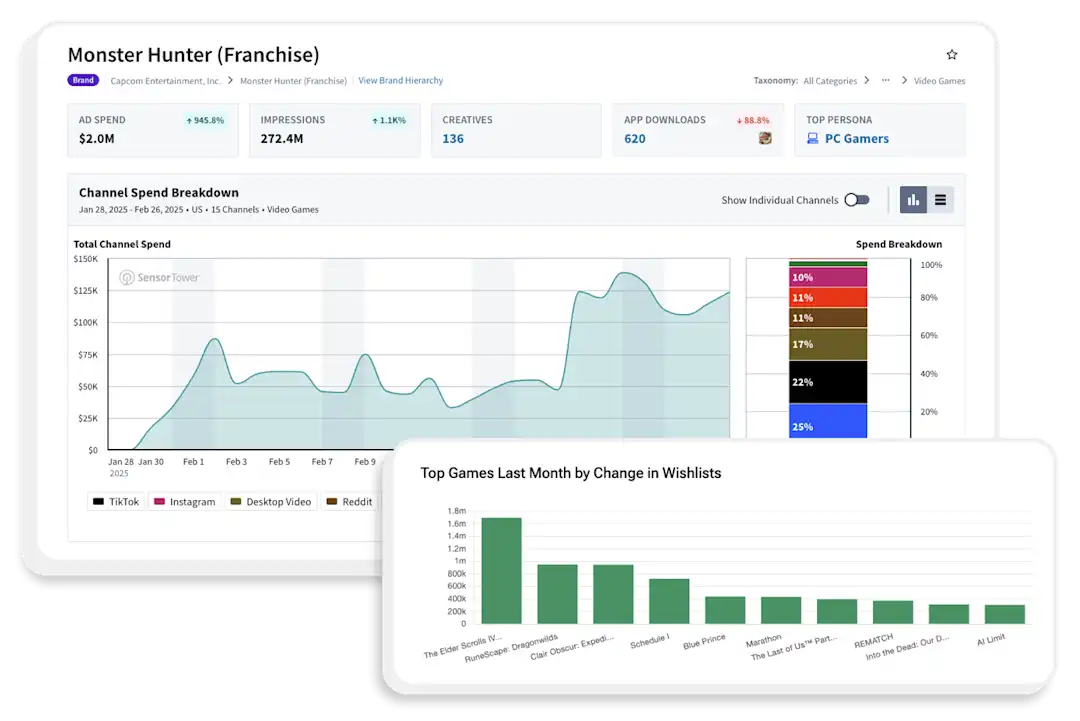Click Marathon wishlist bar
Viewport: 1080px width, 721px height.
click(781, 610)
